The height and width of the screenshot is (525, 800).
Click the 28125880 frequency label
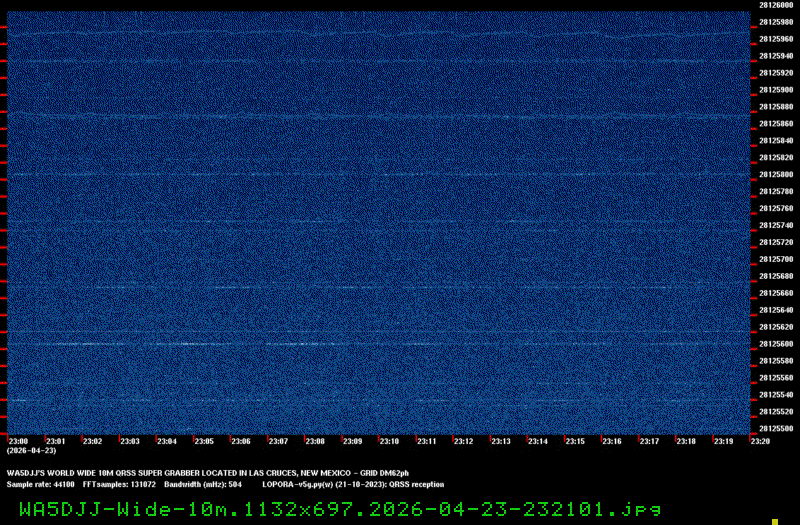776,107
